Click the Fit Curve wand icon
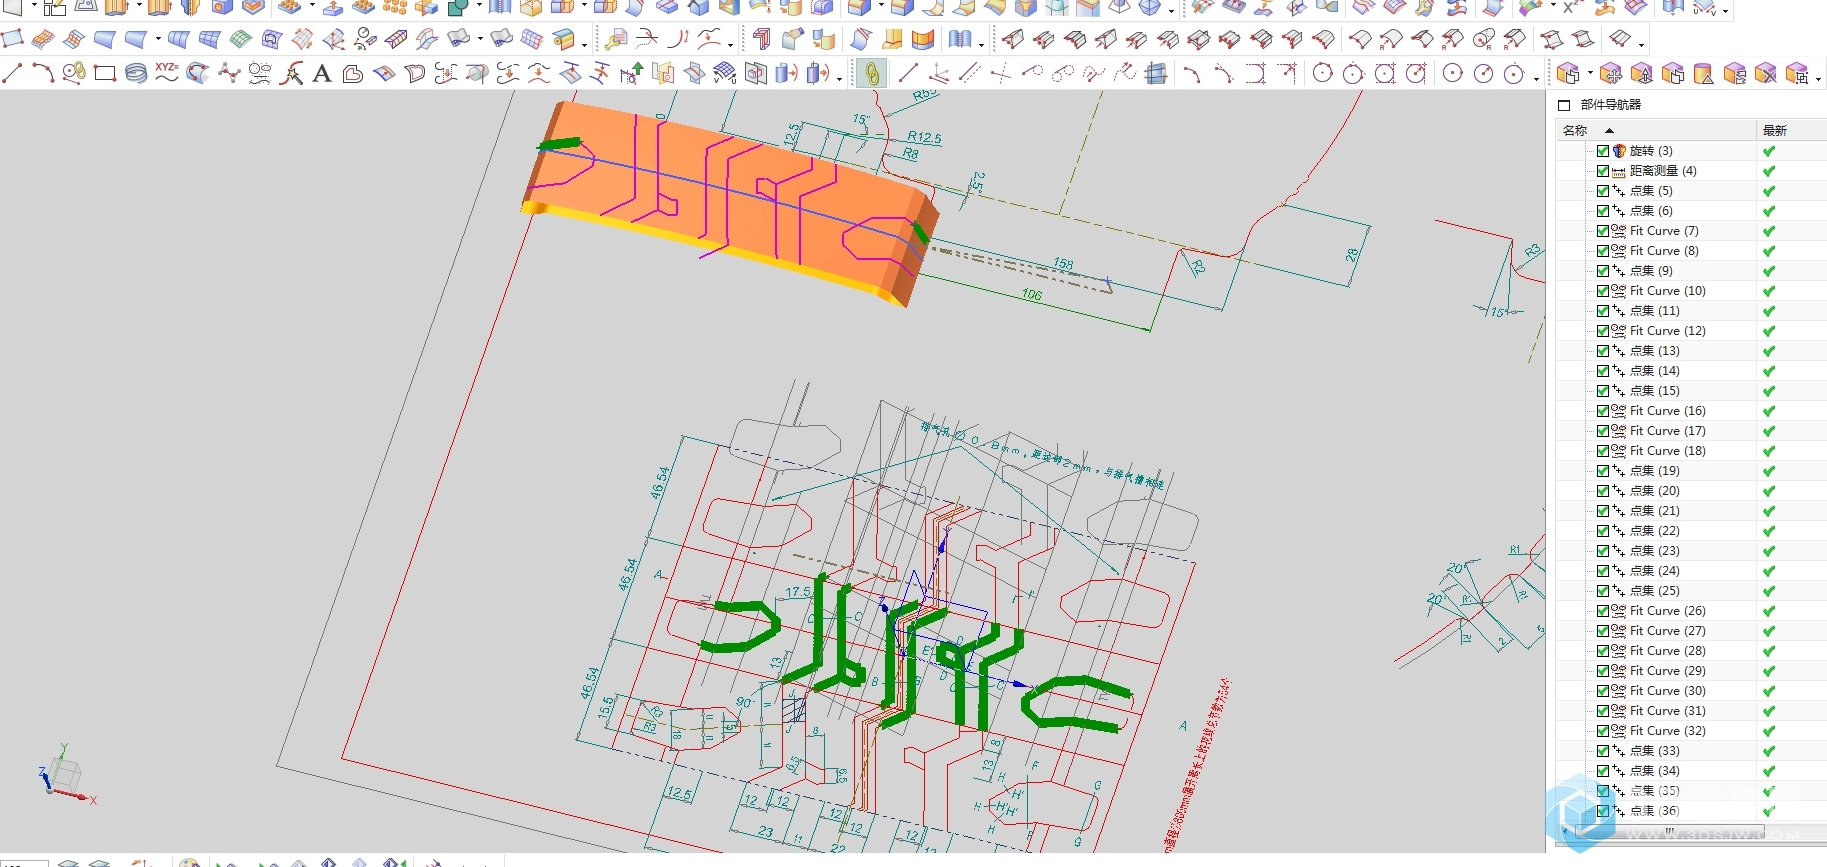1827x867 pixels. [291, 73]
